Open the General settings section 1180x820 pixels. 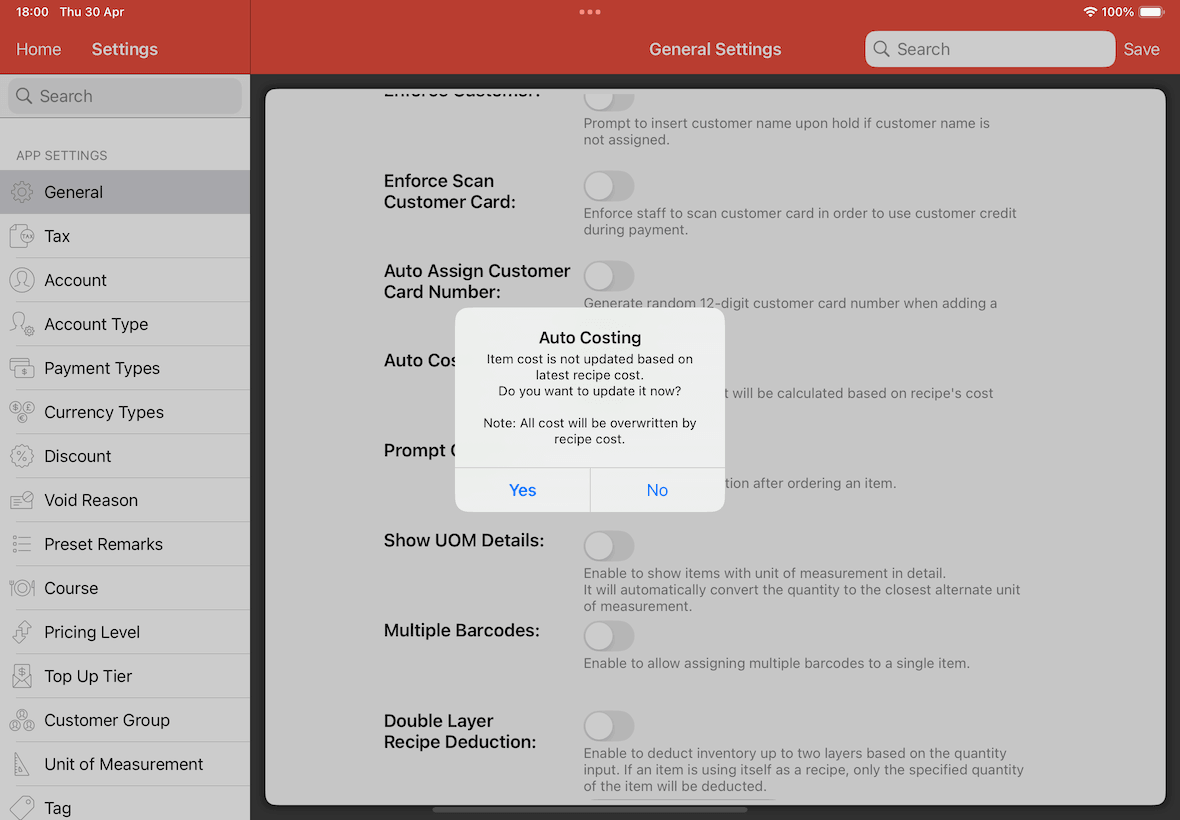click(125, 192)
